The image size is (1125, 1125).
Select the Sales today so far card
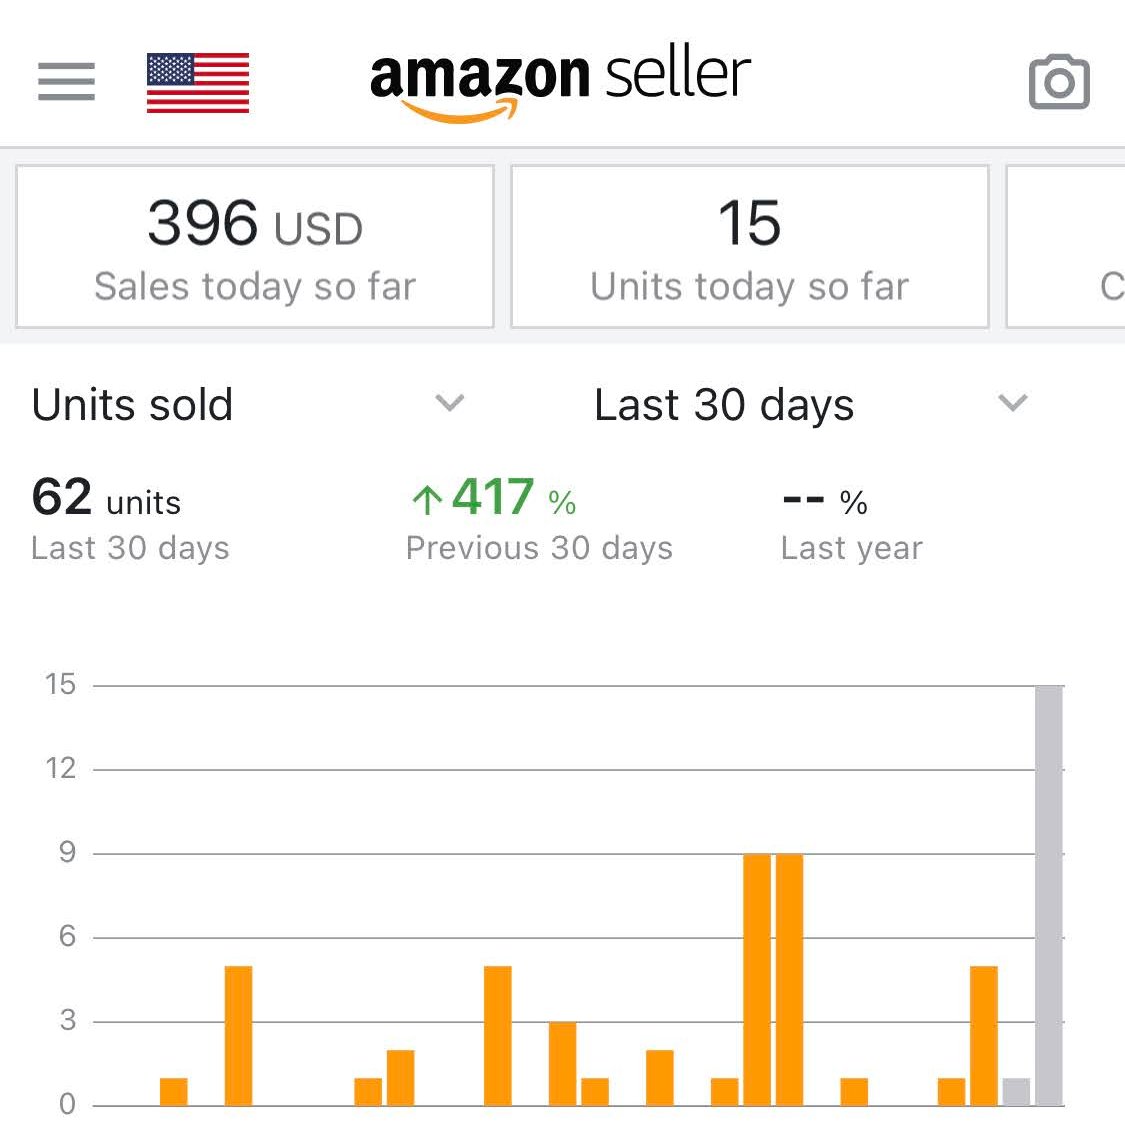[255, 247]
